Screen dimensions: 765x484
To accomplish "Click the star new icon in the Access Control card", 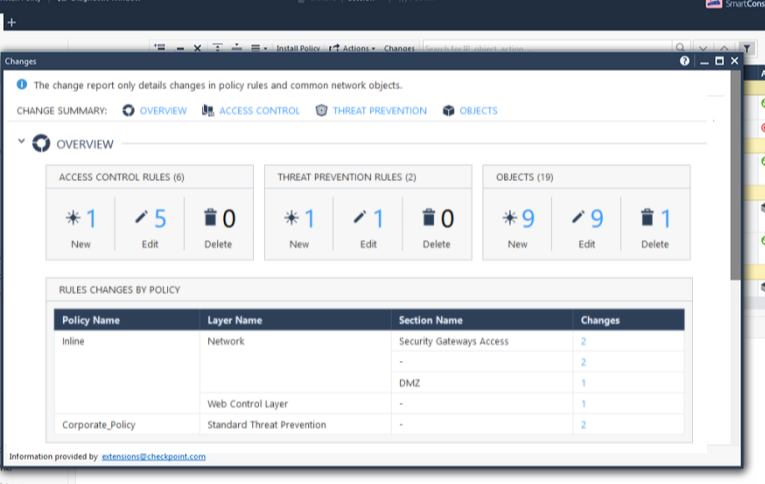I will click(x=73, y=217).
